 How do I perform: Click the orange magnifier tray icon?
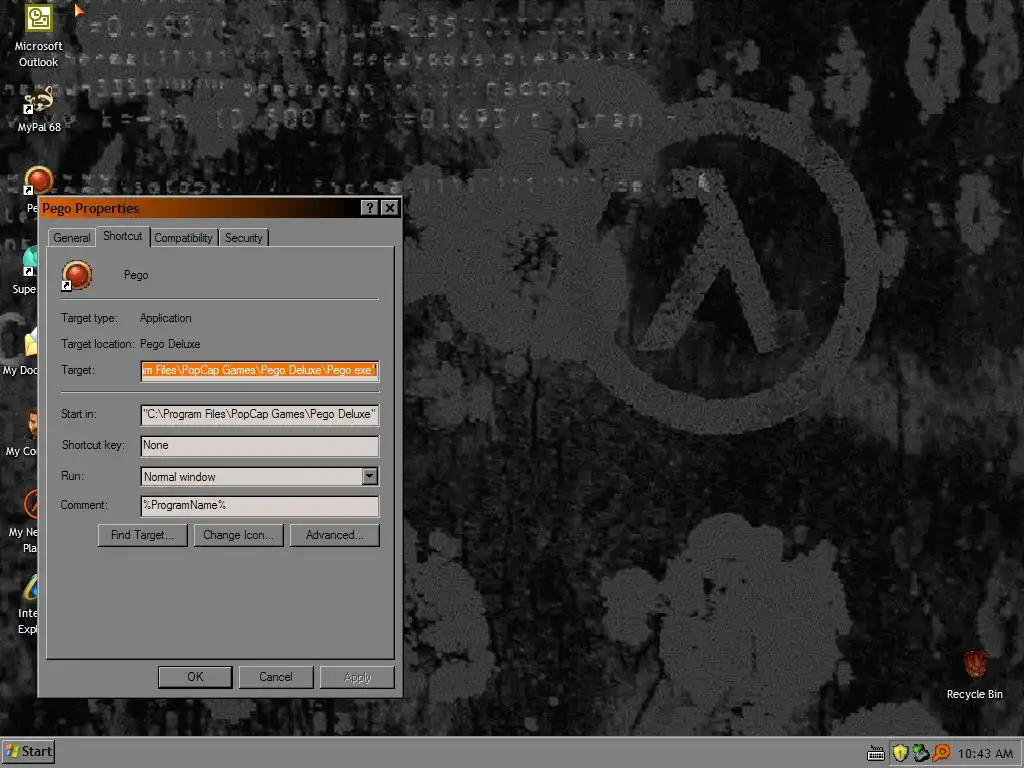click(941, 753)
